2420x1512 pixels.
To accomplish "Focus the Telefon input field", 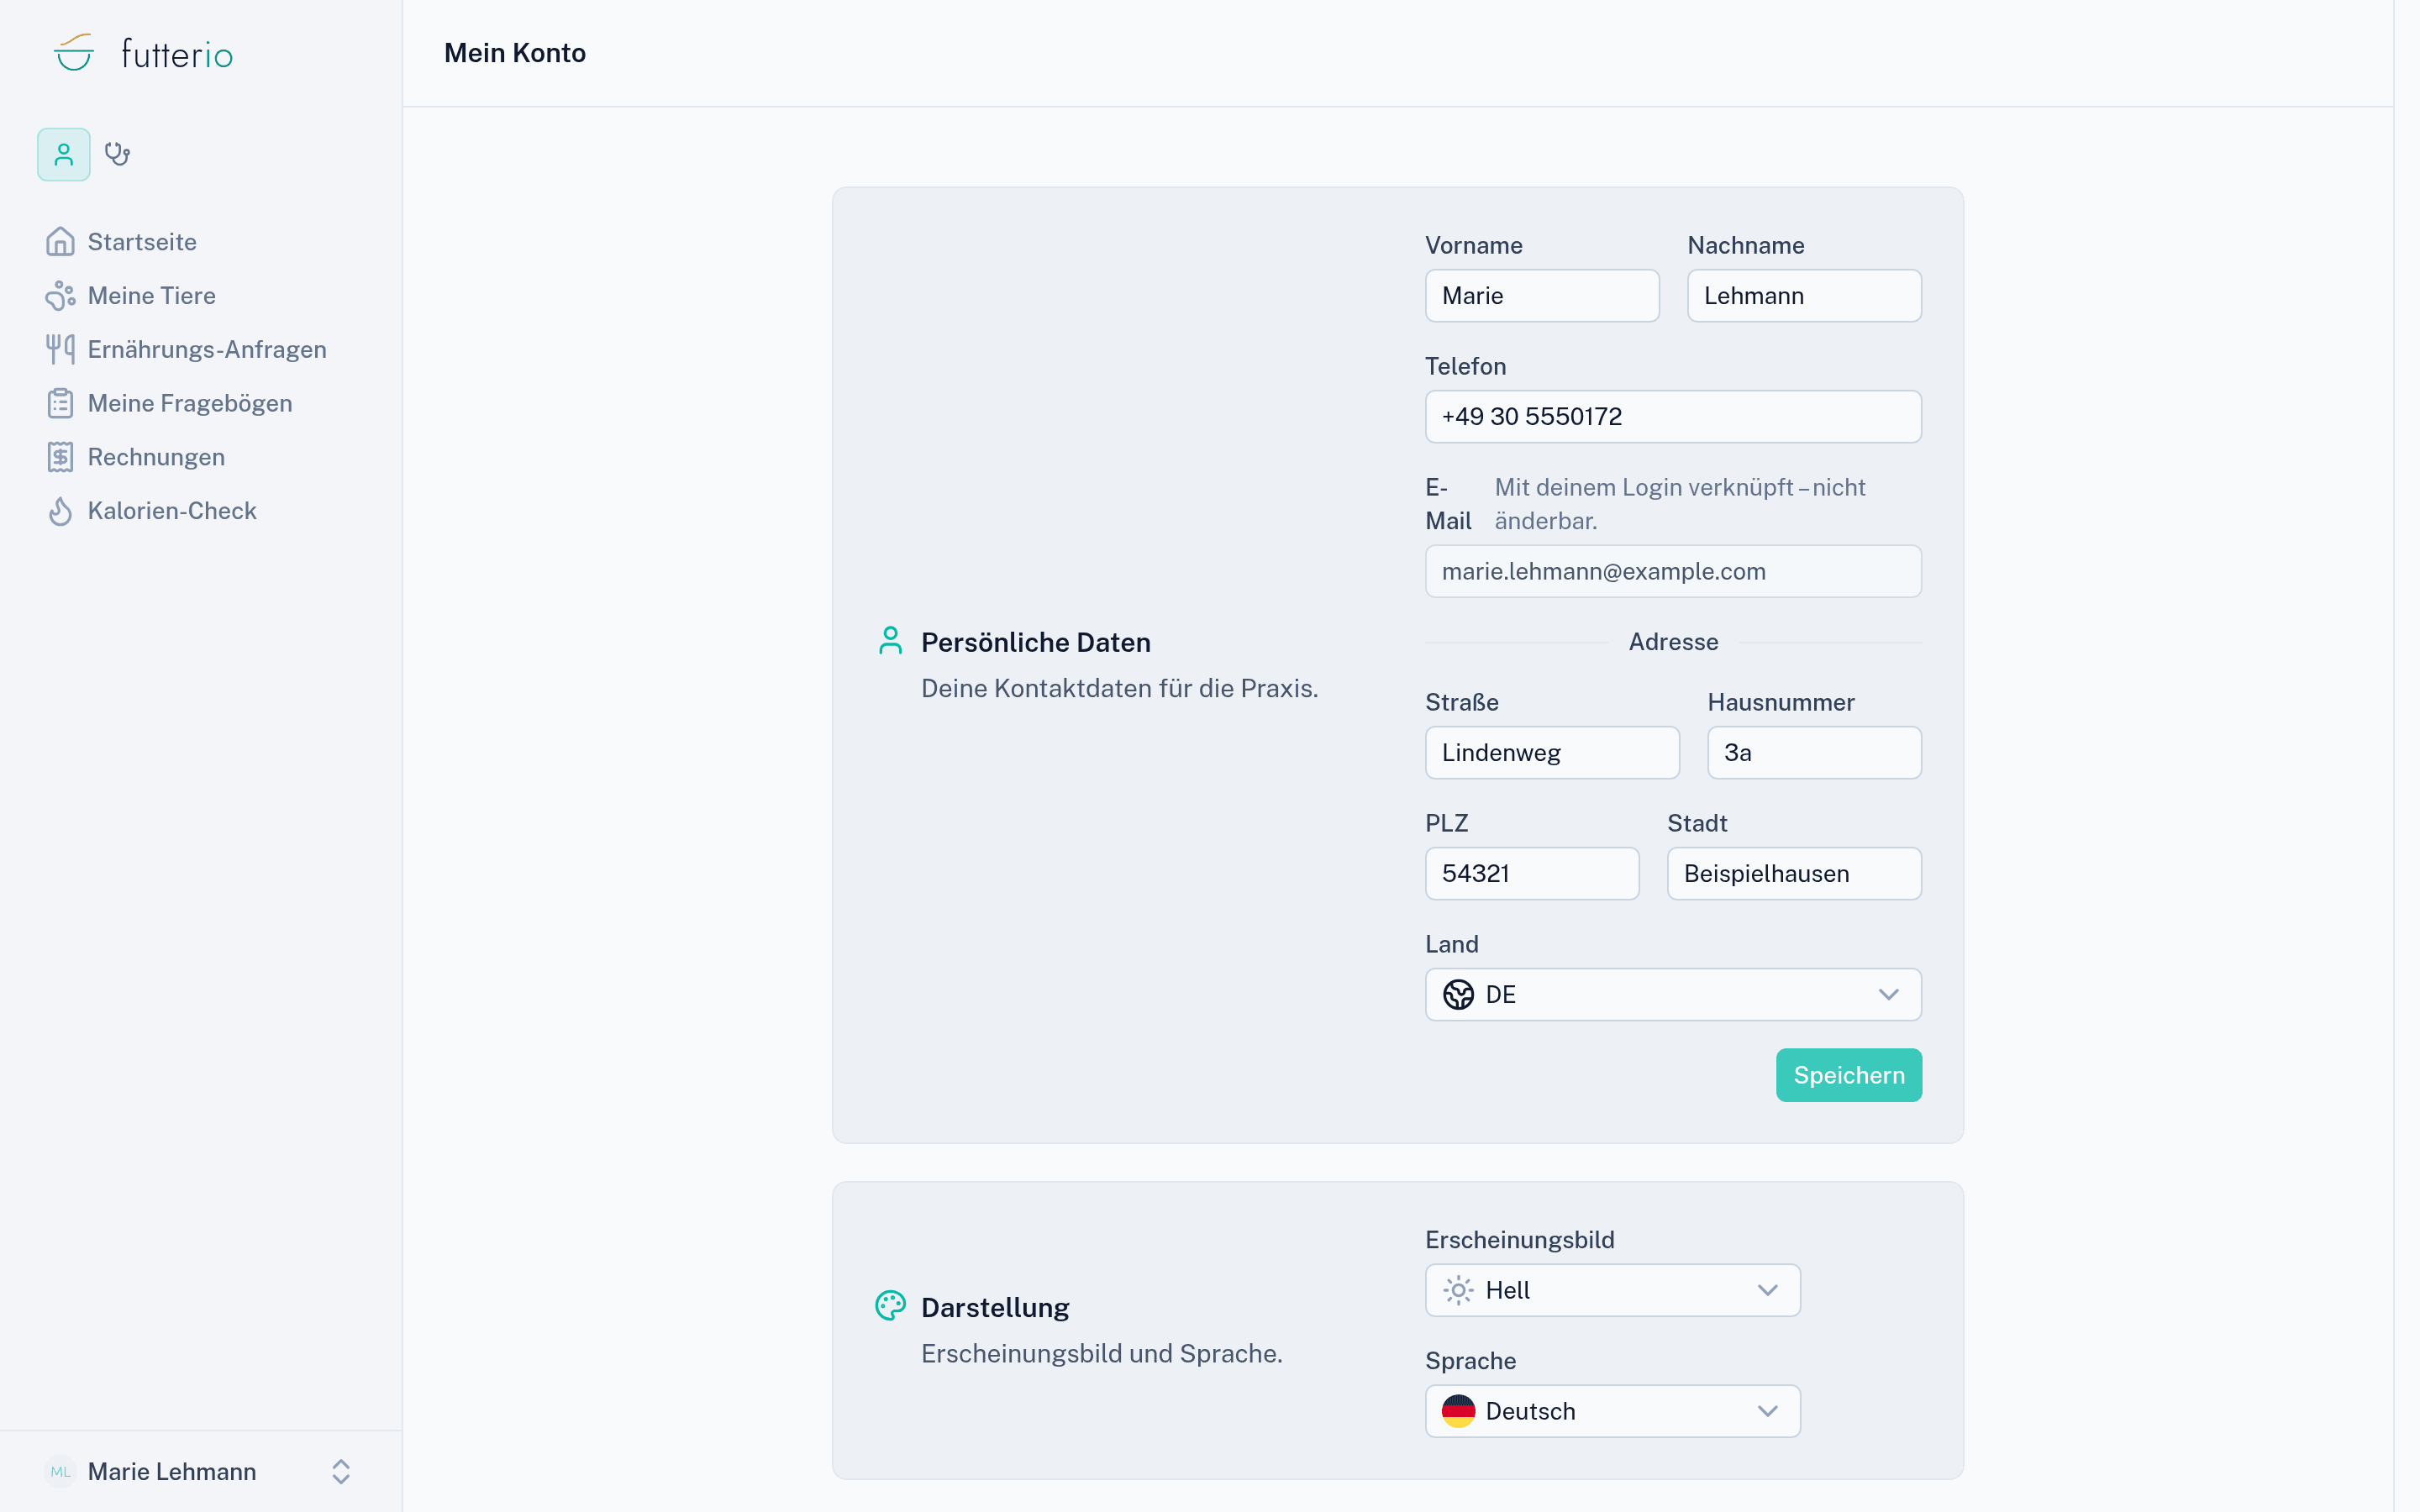I will [1673, 417].
